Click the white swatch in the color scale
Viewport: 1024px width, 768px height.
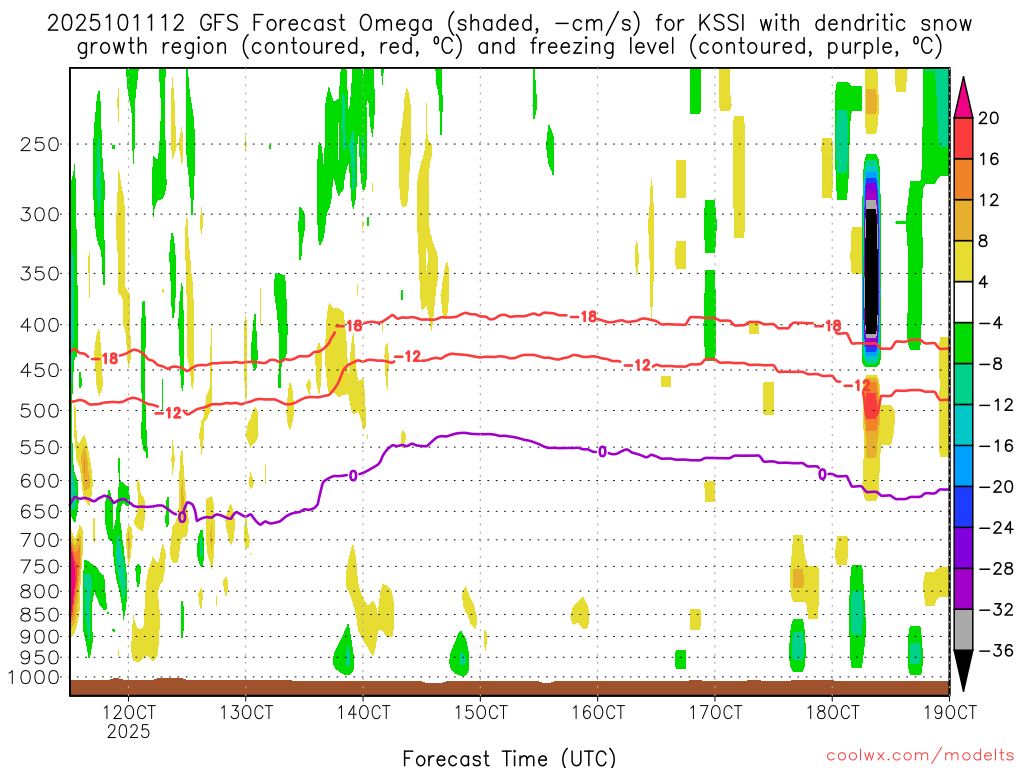coord(963,302)
